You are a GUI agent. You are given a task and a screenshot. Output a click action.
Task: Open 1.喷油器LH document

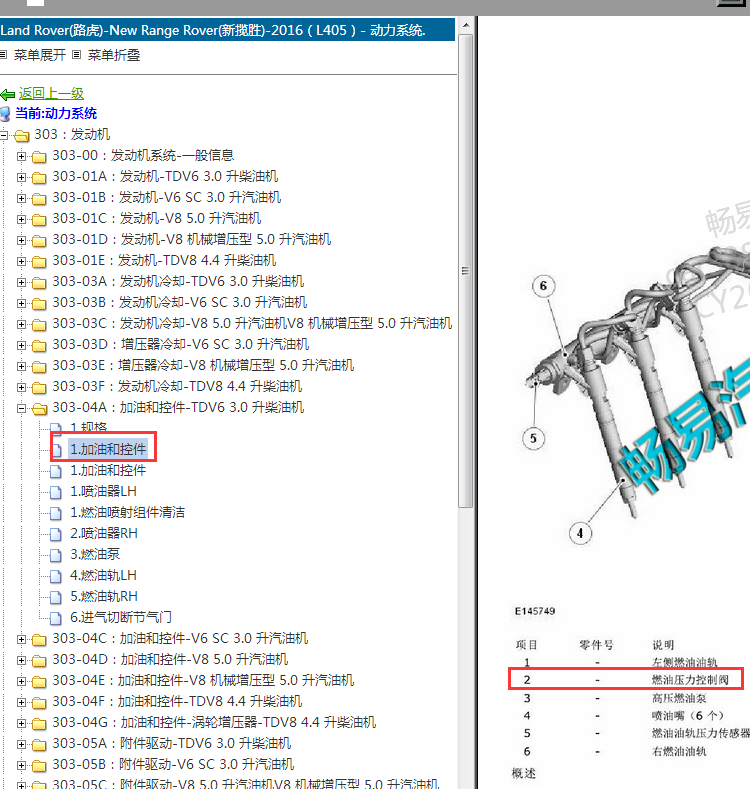[x=103, y=491]
